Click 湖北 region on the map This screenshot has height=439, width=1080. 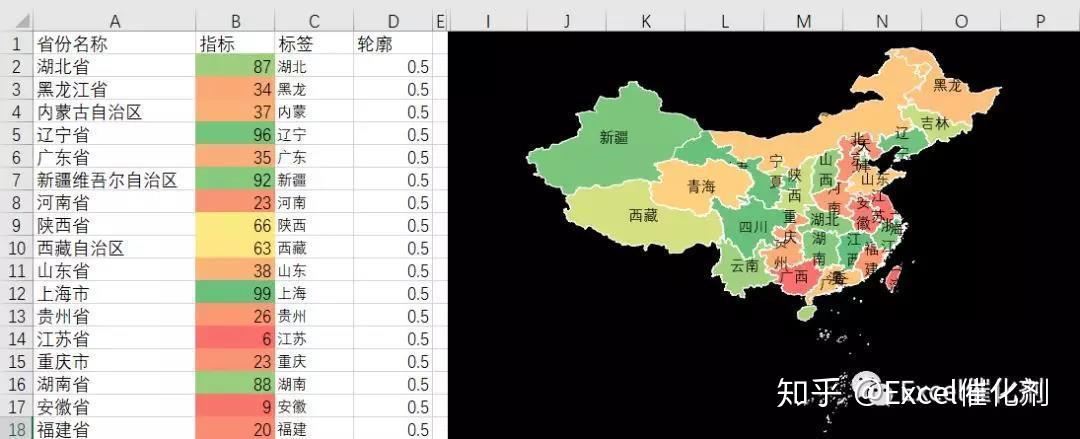coord(826,219)
